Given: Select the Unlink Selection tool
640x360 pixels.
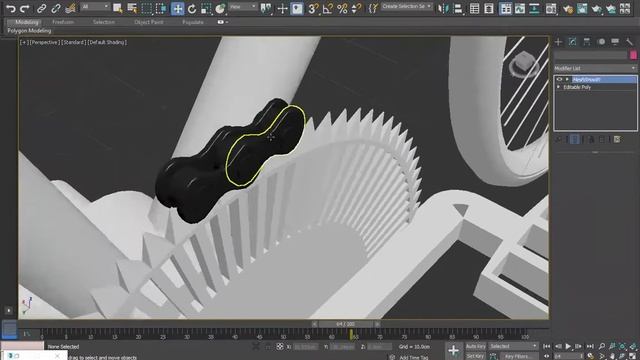Looking at the screenshot, I should click(56, 8).
